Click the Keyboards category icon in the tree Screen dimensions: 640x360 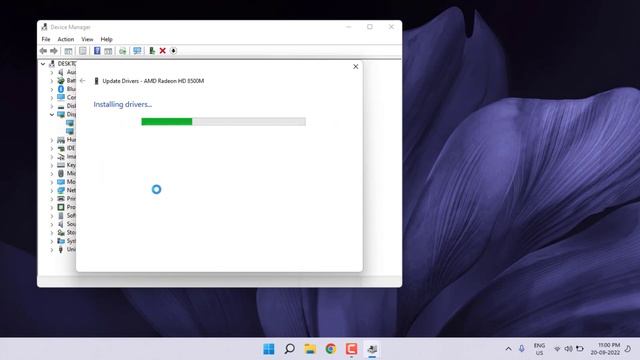tap(61, 165)
